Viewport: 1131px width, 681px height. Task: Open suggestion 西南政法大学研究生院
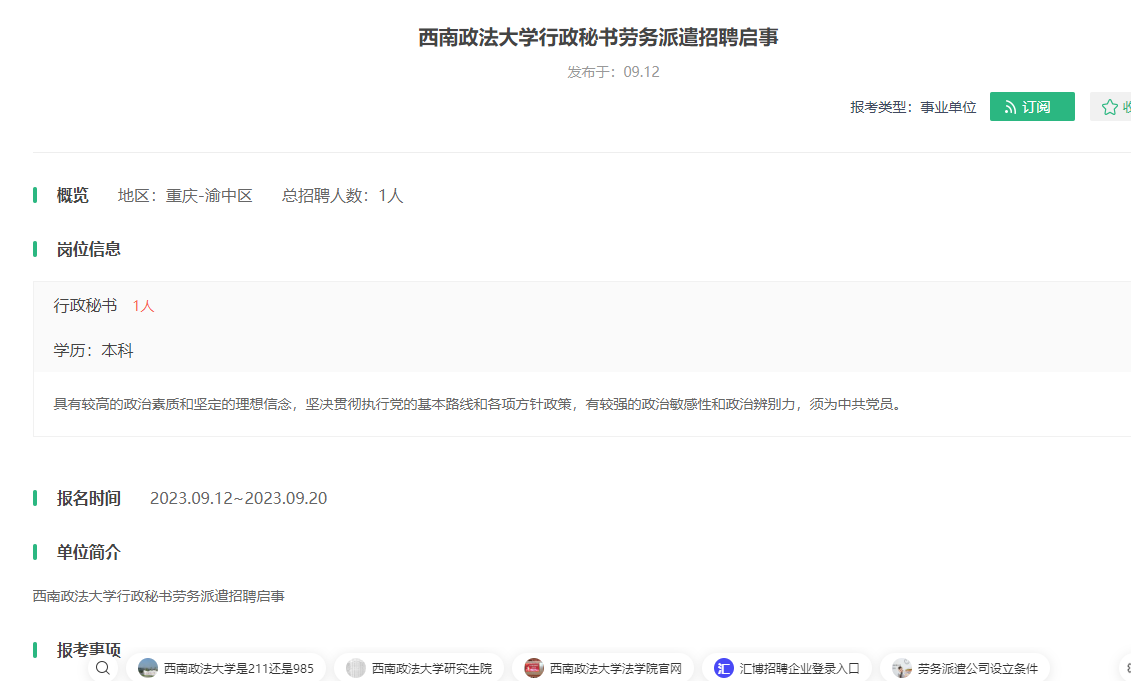(x=419, y=668)
